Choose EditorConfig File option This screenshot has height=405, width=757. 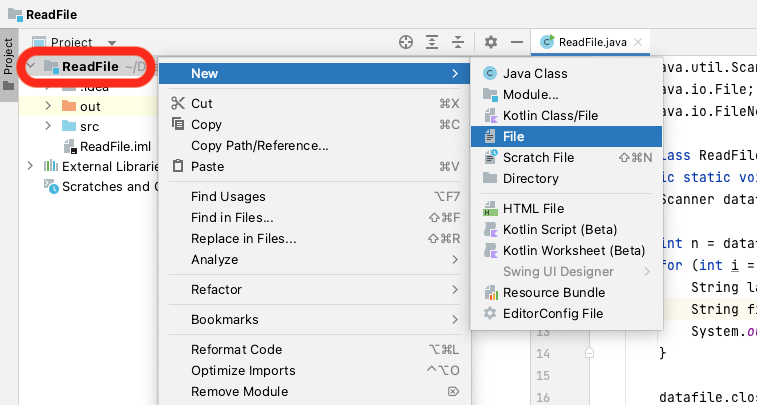pos(552,313)
